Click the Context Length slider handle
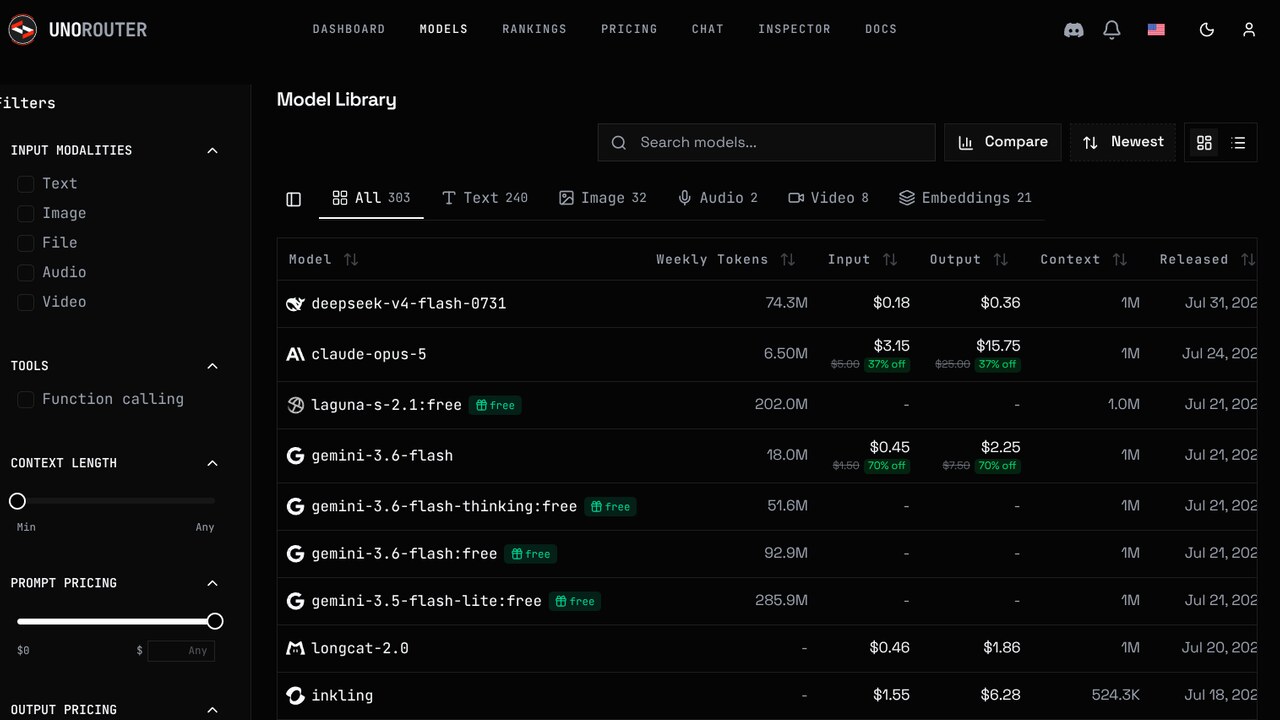Screen dimensions: 1280x720 [x=17, y=501]
